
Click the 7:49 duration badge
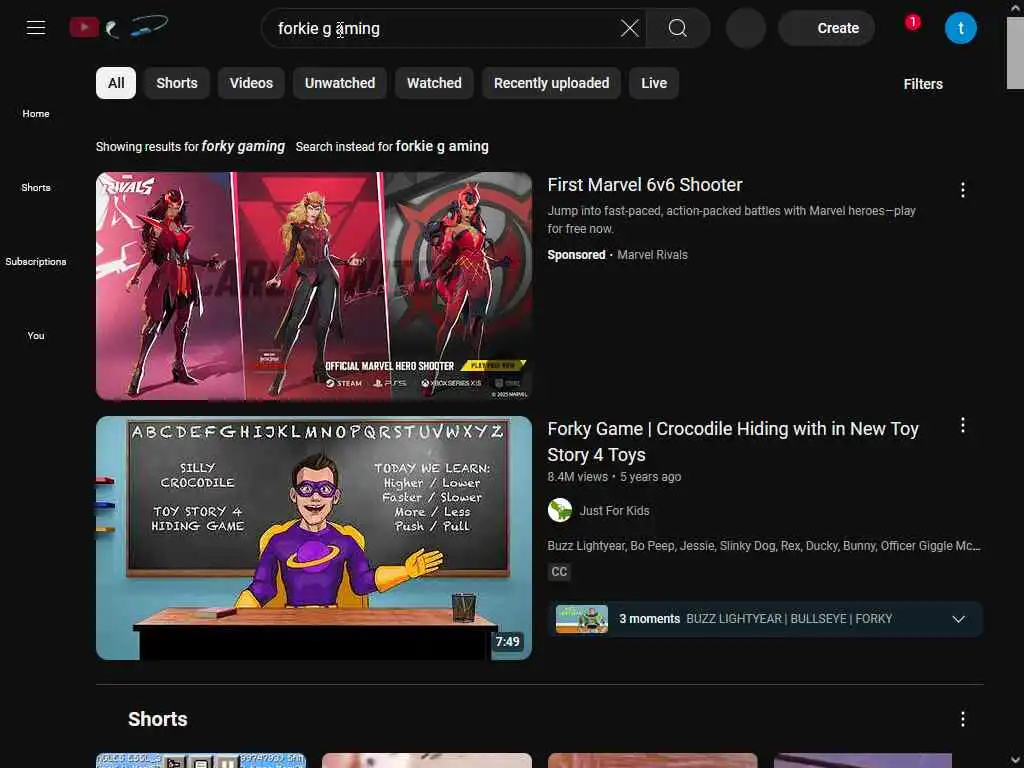point(507,641)
